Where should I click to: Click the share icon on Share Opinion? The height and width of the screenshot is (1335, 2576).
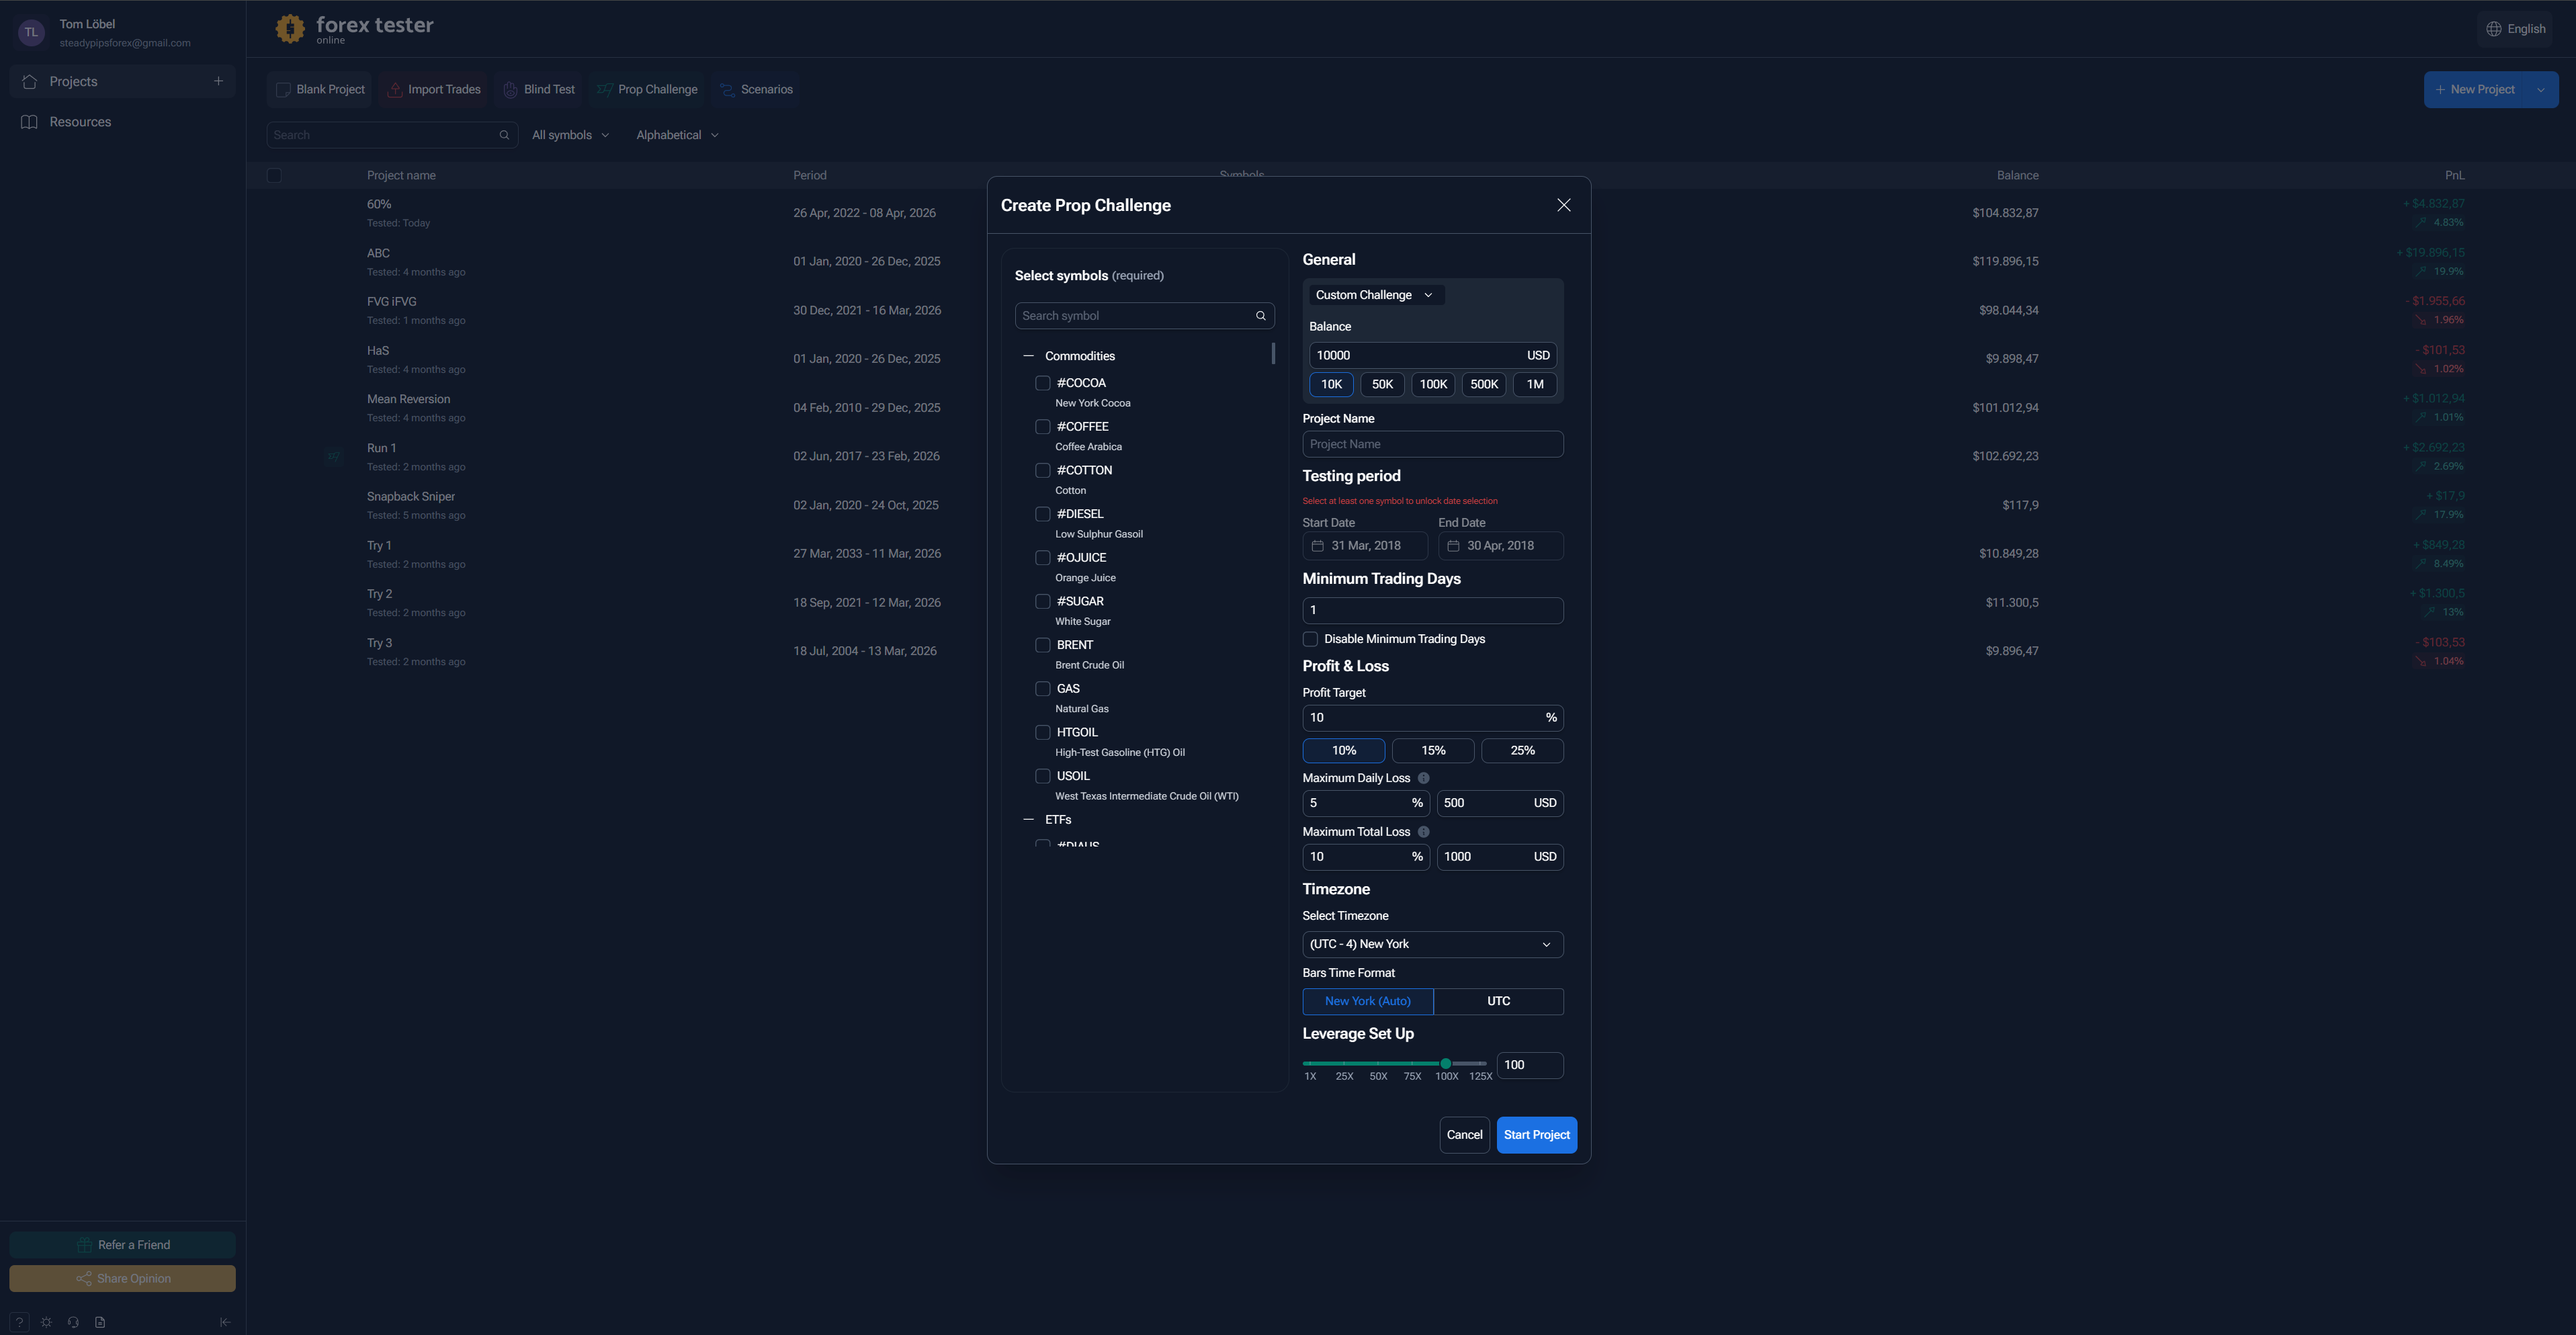coord(84,1279)
